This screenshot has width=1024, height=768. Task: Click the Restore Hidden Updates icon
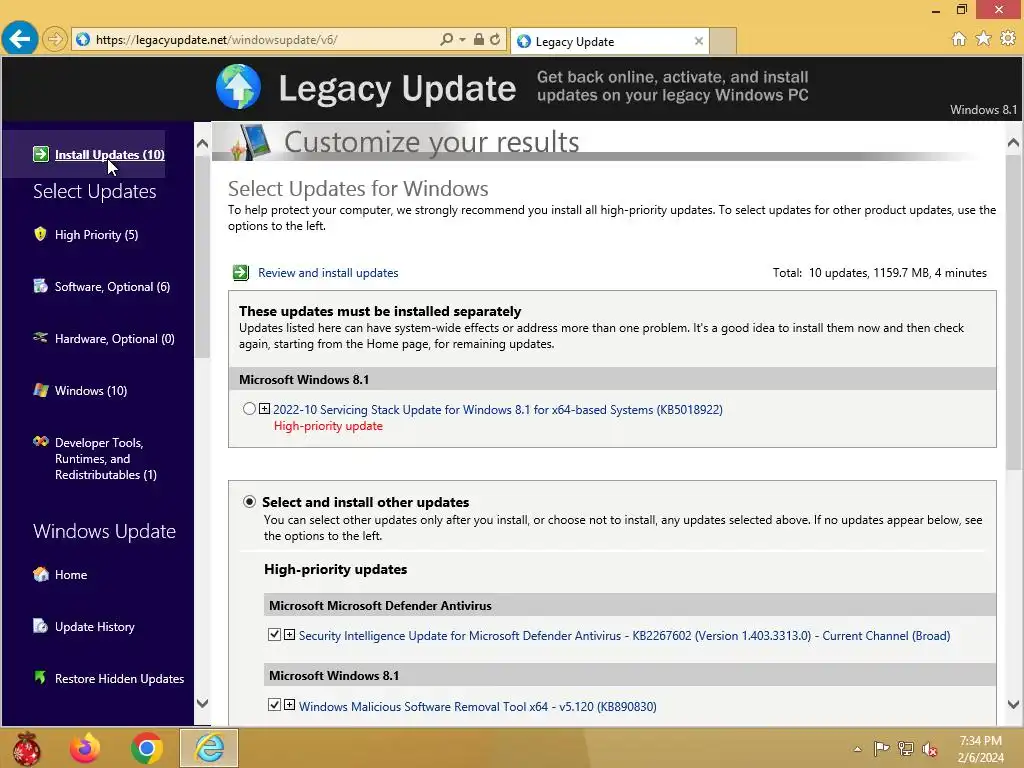(x=40, y=677)
